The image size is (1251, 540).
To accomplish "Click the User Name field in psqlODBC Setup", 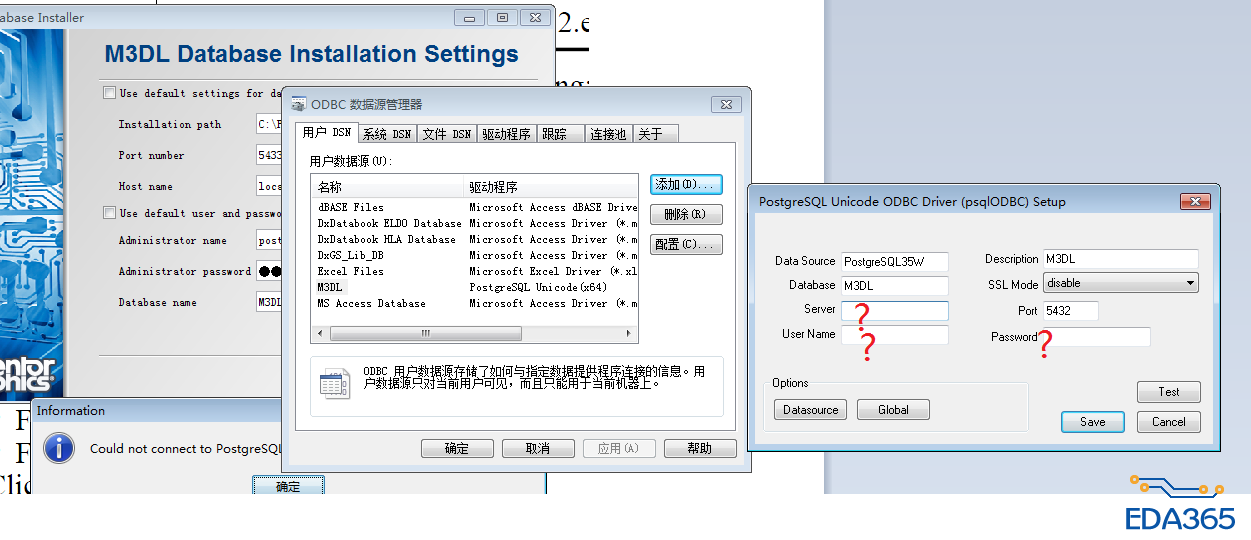I will click(894, 335).
